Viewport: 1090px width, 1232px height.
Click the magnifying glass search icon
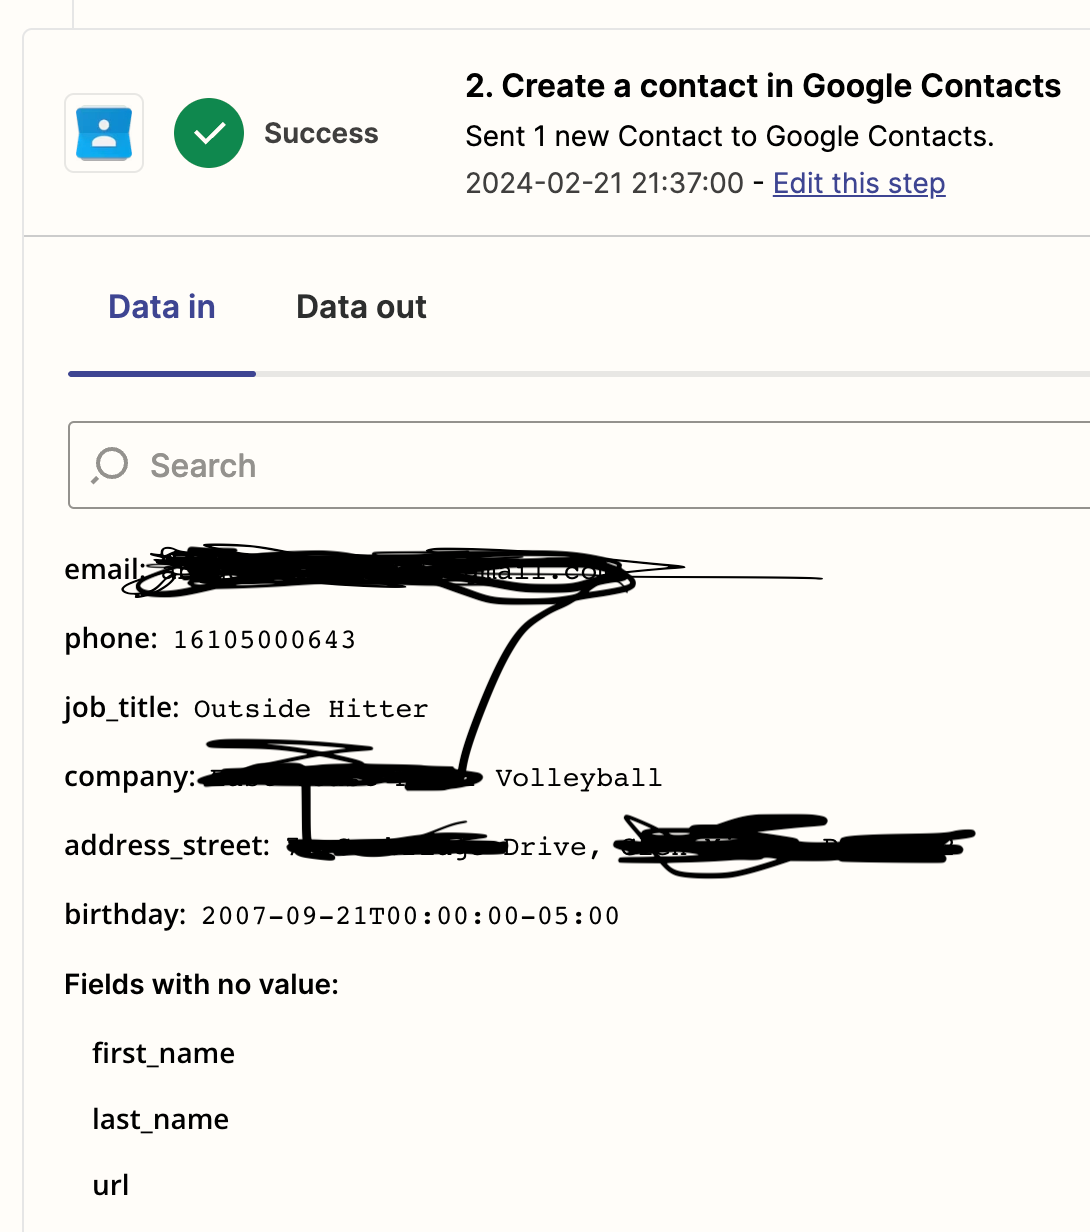[110, 465]
